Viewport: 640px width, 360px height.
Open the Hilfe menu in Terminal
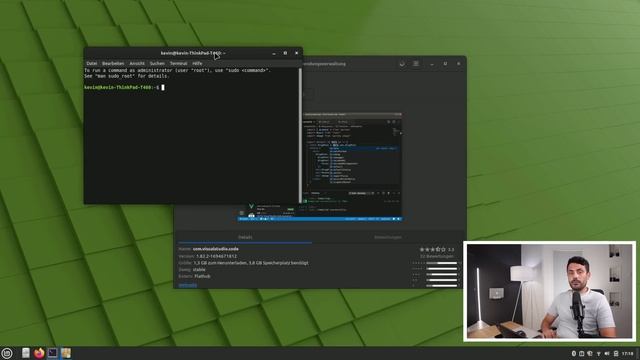[x=197, y=64]
